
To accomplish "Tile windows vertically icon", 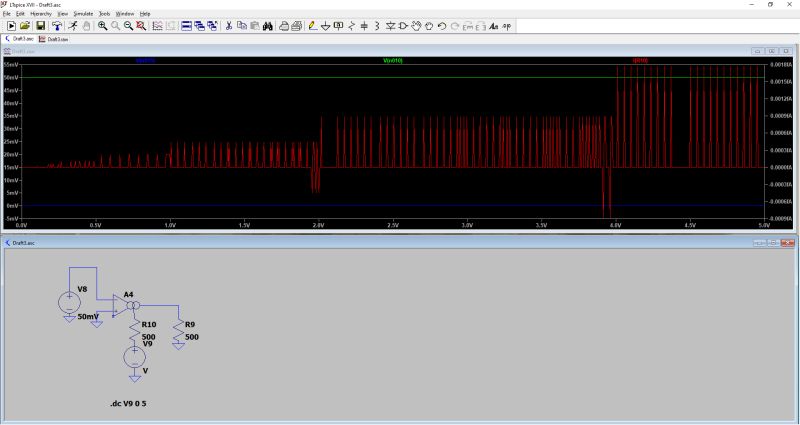I will tap(199, 26).
